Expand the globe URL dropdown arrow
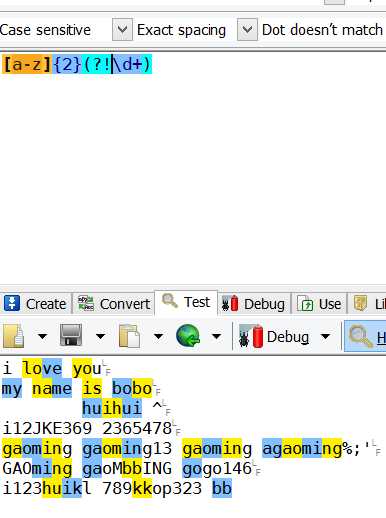The width and height of the screenshot is (386, 518). [x=216, y=336]
